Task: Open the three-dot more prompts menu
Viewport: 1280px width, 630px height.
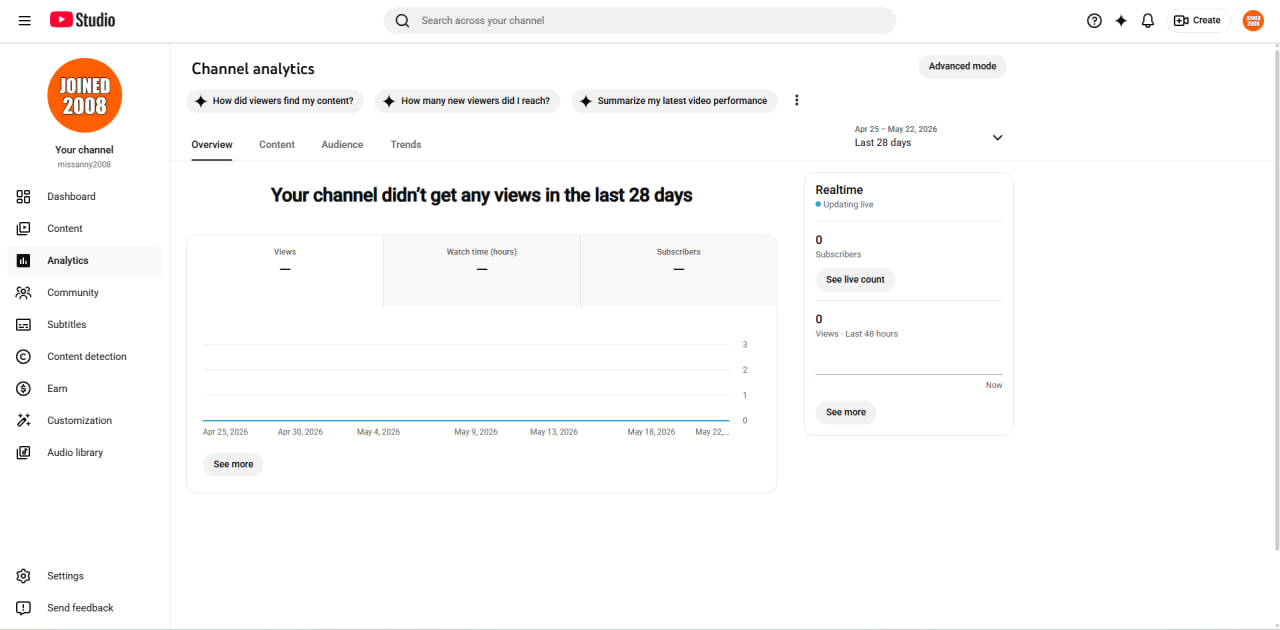Action: 797,100
